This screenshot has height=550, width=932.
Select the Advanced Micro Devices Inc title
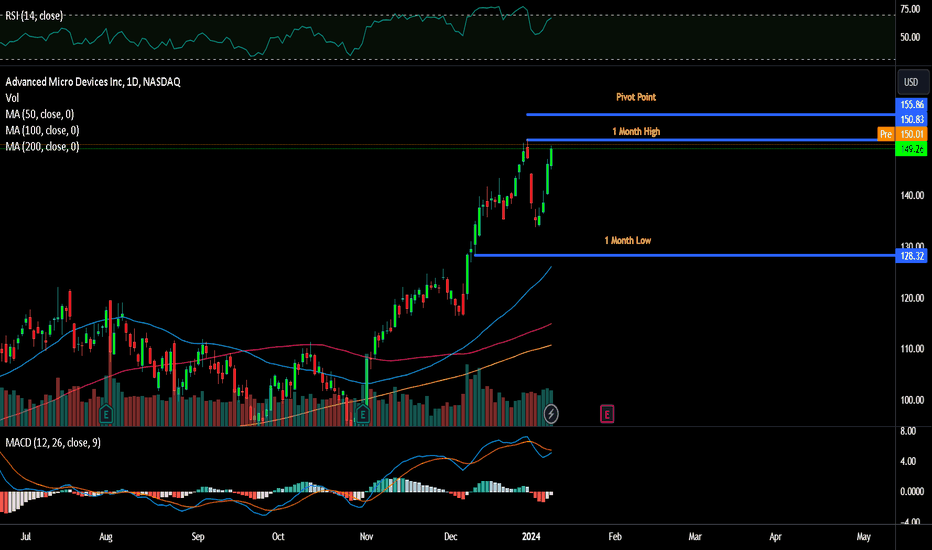tap(93, 82)
